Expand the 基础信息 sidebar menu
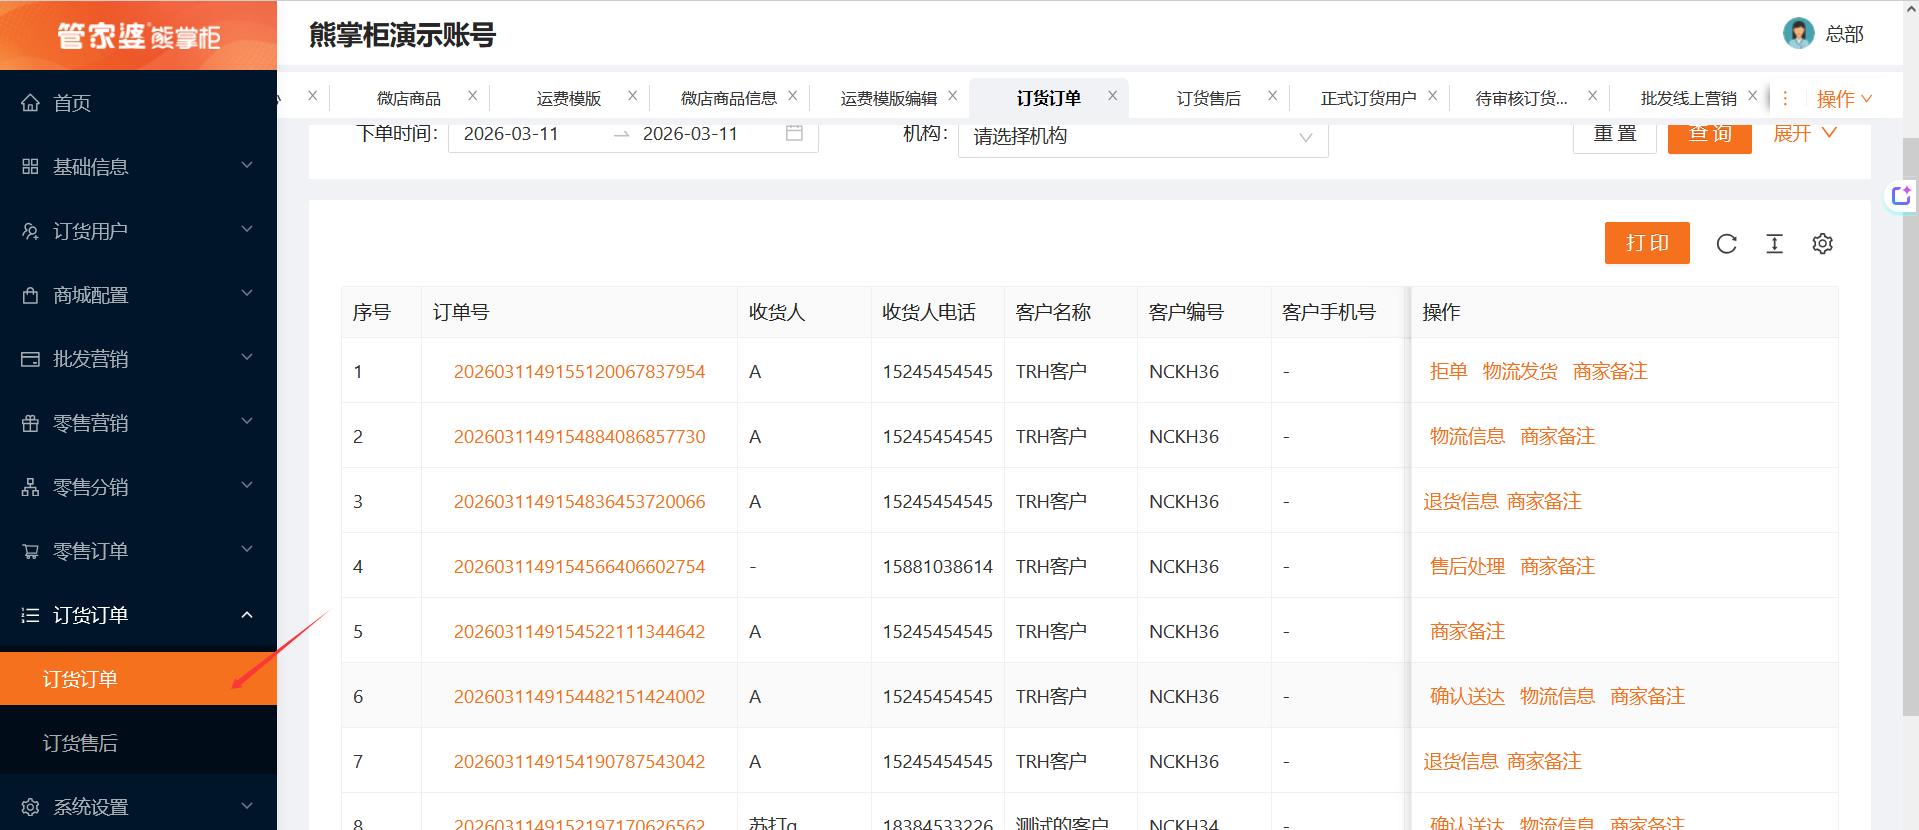Screen dimensions: 1919x830 (138, 167)
